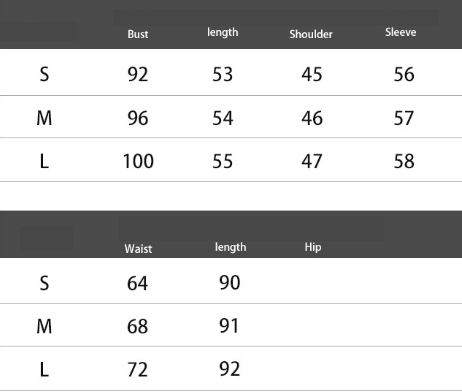Screen dimensions: 462x392
Task: Click top length value 53
Action: tap(223, 74)
